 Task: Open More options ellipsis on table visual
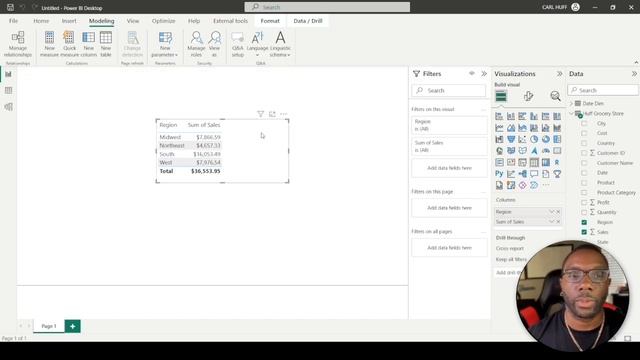284,114
